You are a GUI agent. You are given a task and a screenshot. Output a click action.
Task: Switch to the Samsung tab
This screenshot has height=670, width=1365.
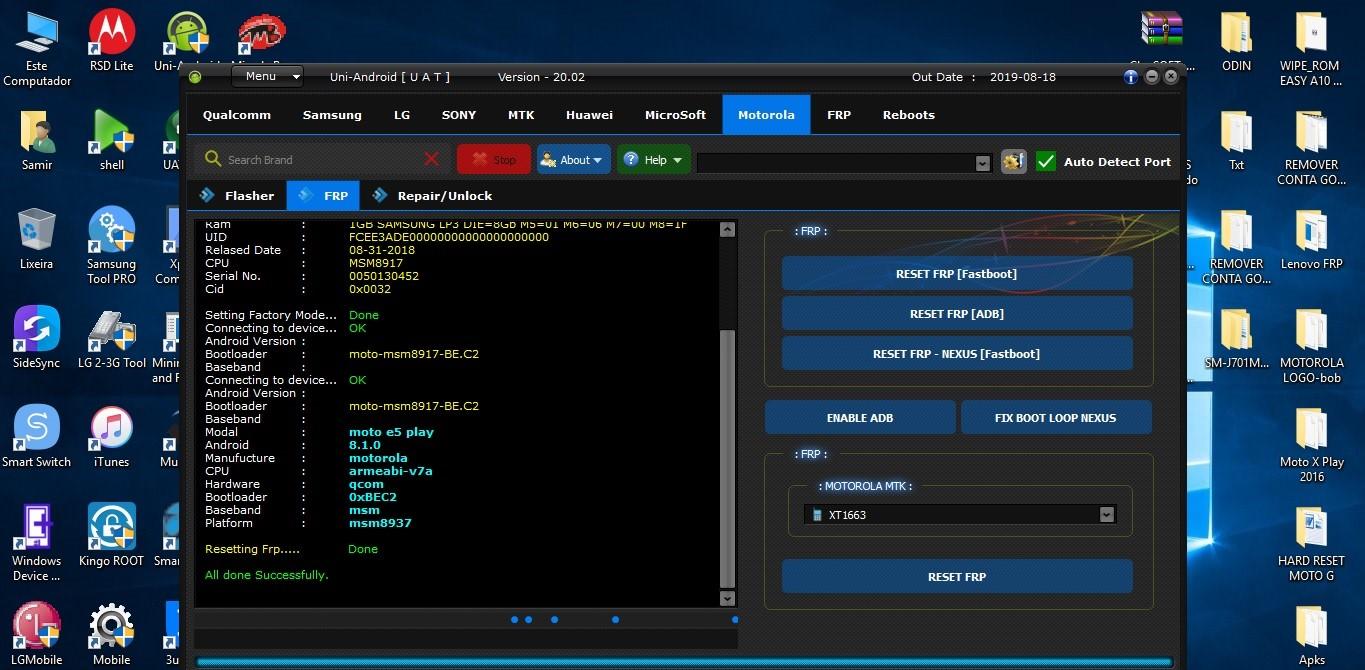(332, 115)
